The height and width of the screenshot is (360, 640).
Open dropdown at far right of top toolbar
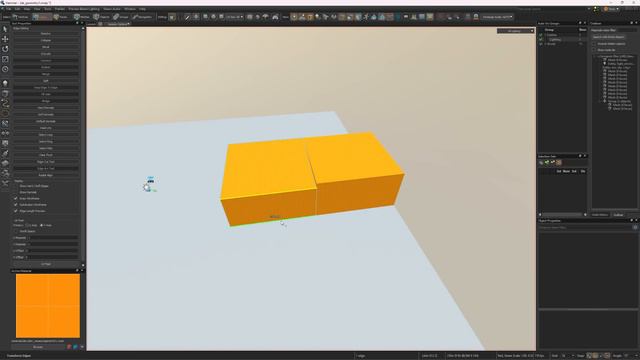point(497,17)
